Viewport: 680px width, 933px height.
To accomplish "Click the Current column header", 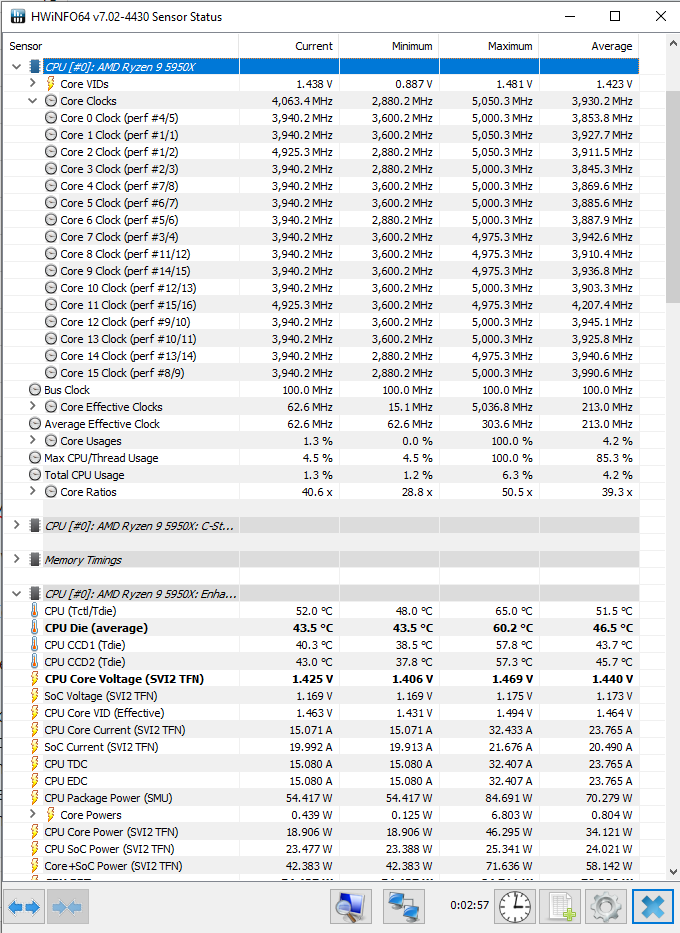I will tap(313, 46).
